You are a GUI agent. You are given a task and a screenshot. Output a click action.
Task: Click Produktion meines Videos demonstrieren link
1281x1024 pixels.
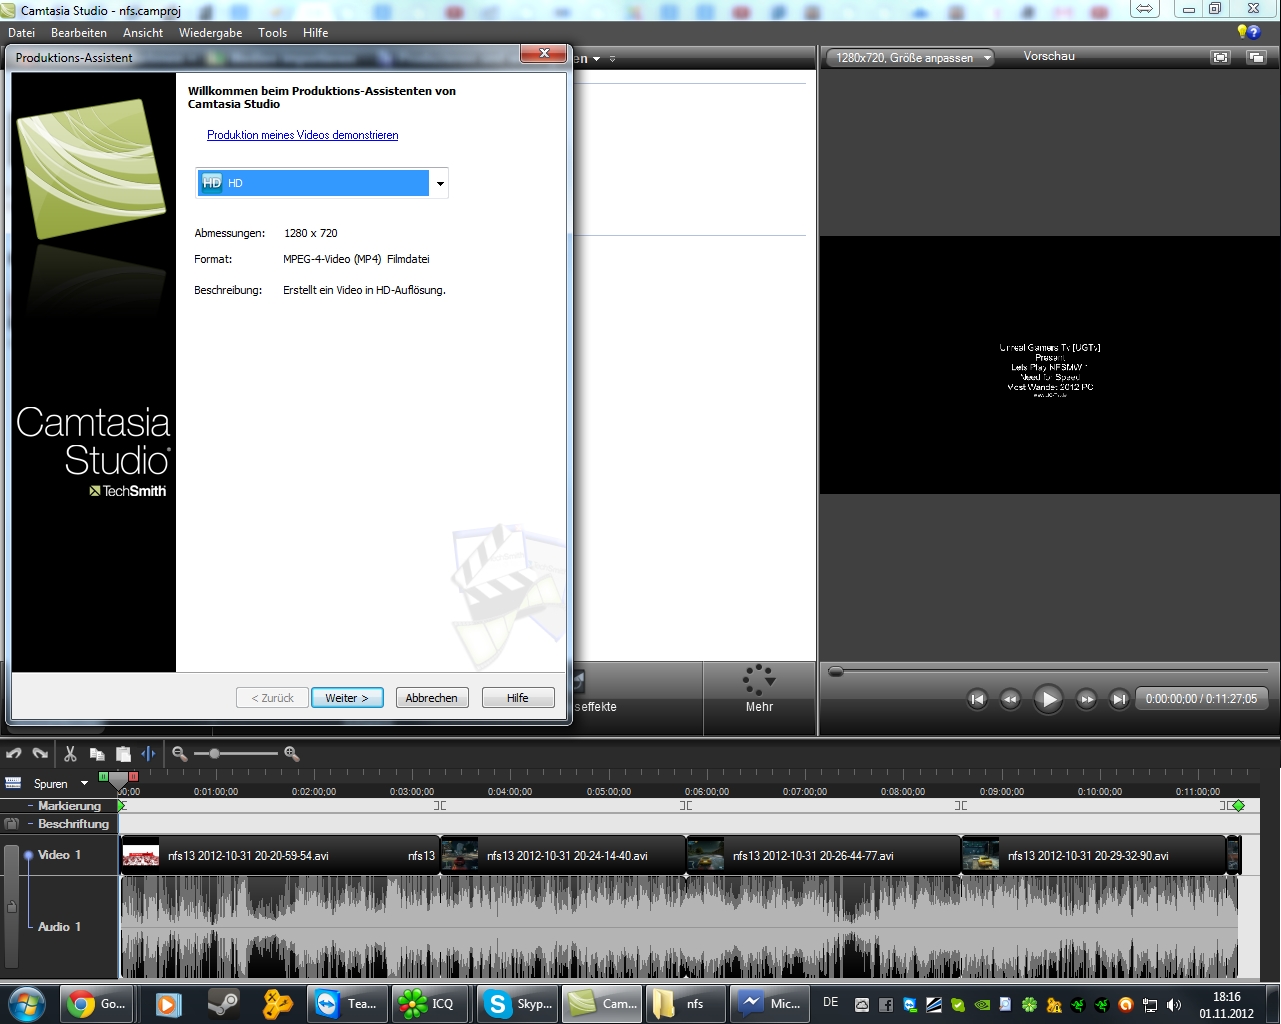point(302,135)
